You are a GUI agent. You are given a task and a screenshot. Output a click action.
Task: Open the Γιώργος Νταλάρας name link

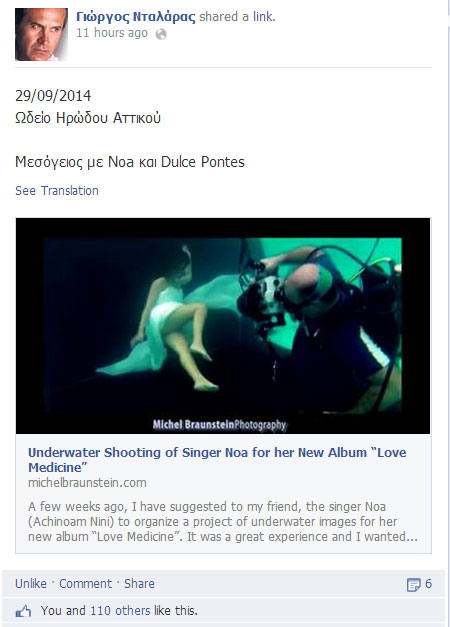click(136, 17)
